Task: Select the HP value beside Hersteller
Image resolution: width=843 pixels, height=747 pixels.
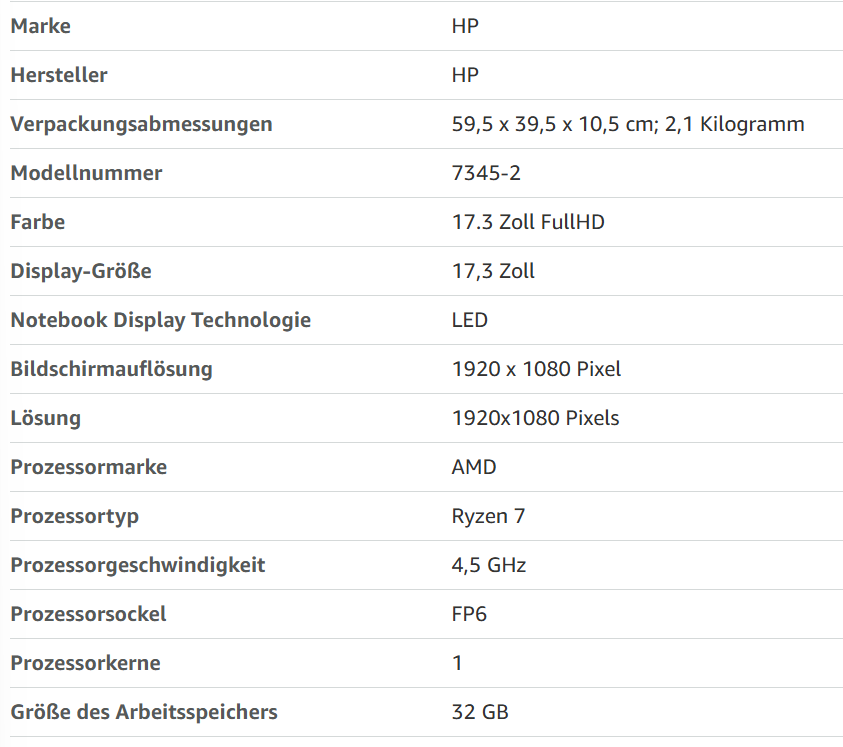Action: tap(465, 75)
